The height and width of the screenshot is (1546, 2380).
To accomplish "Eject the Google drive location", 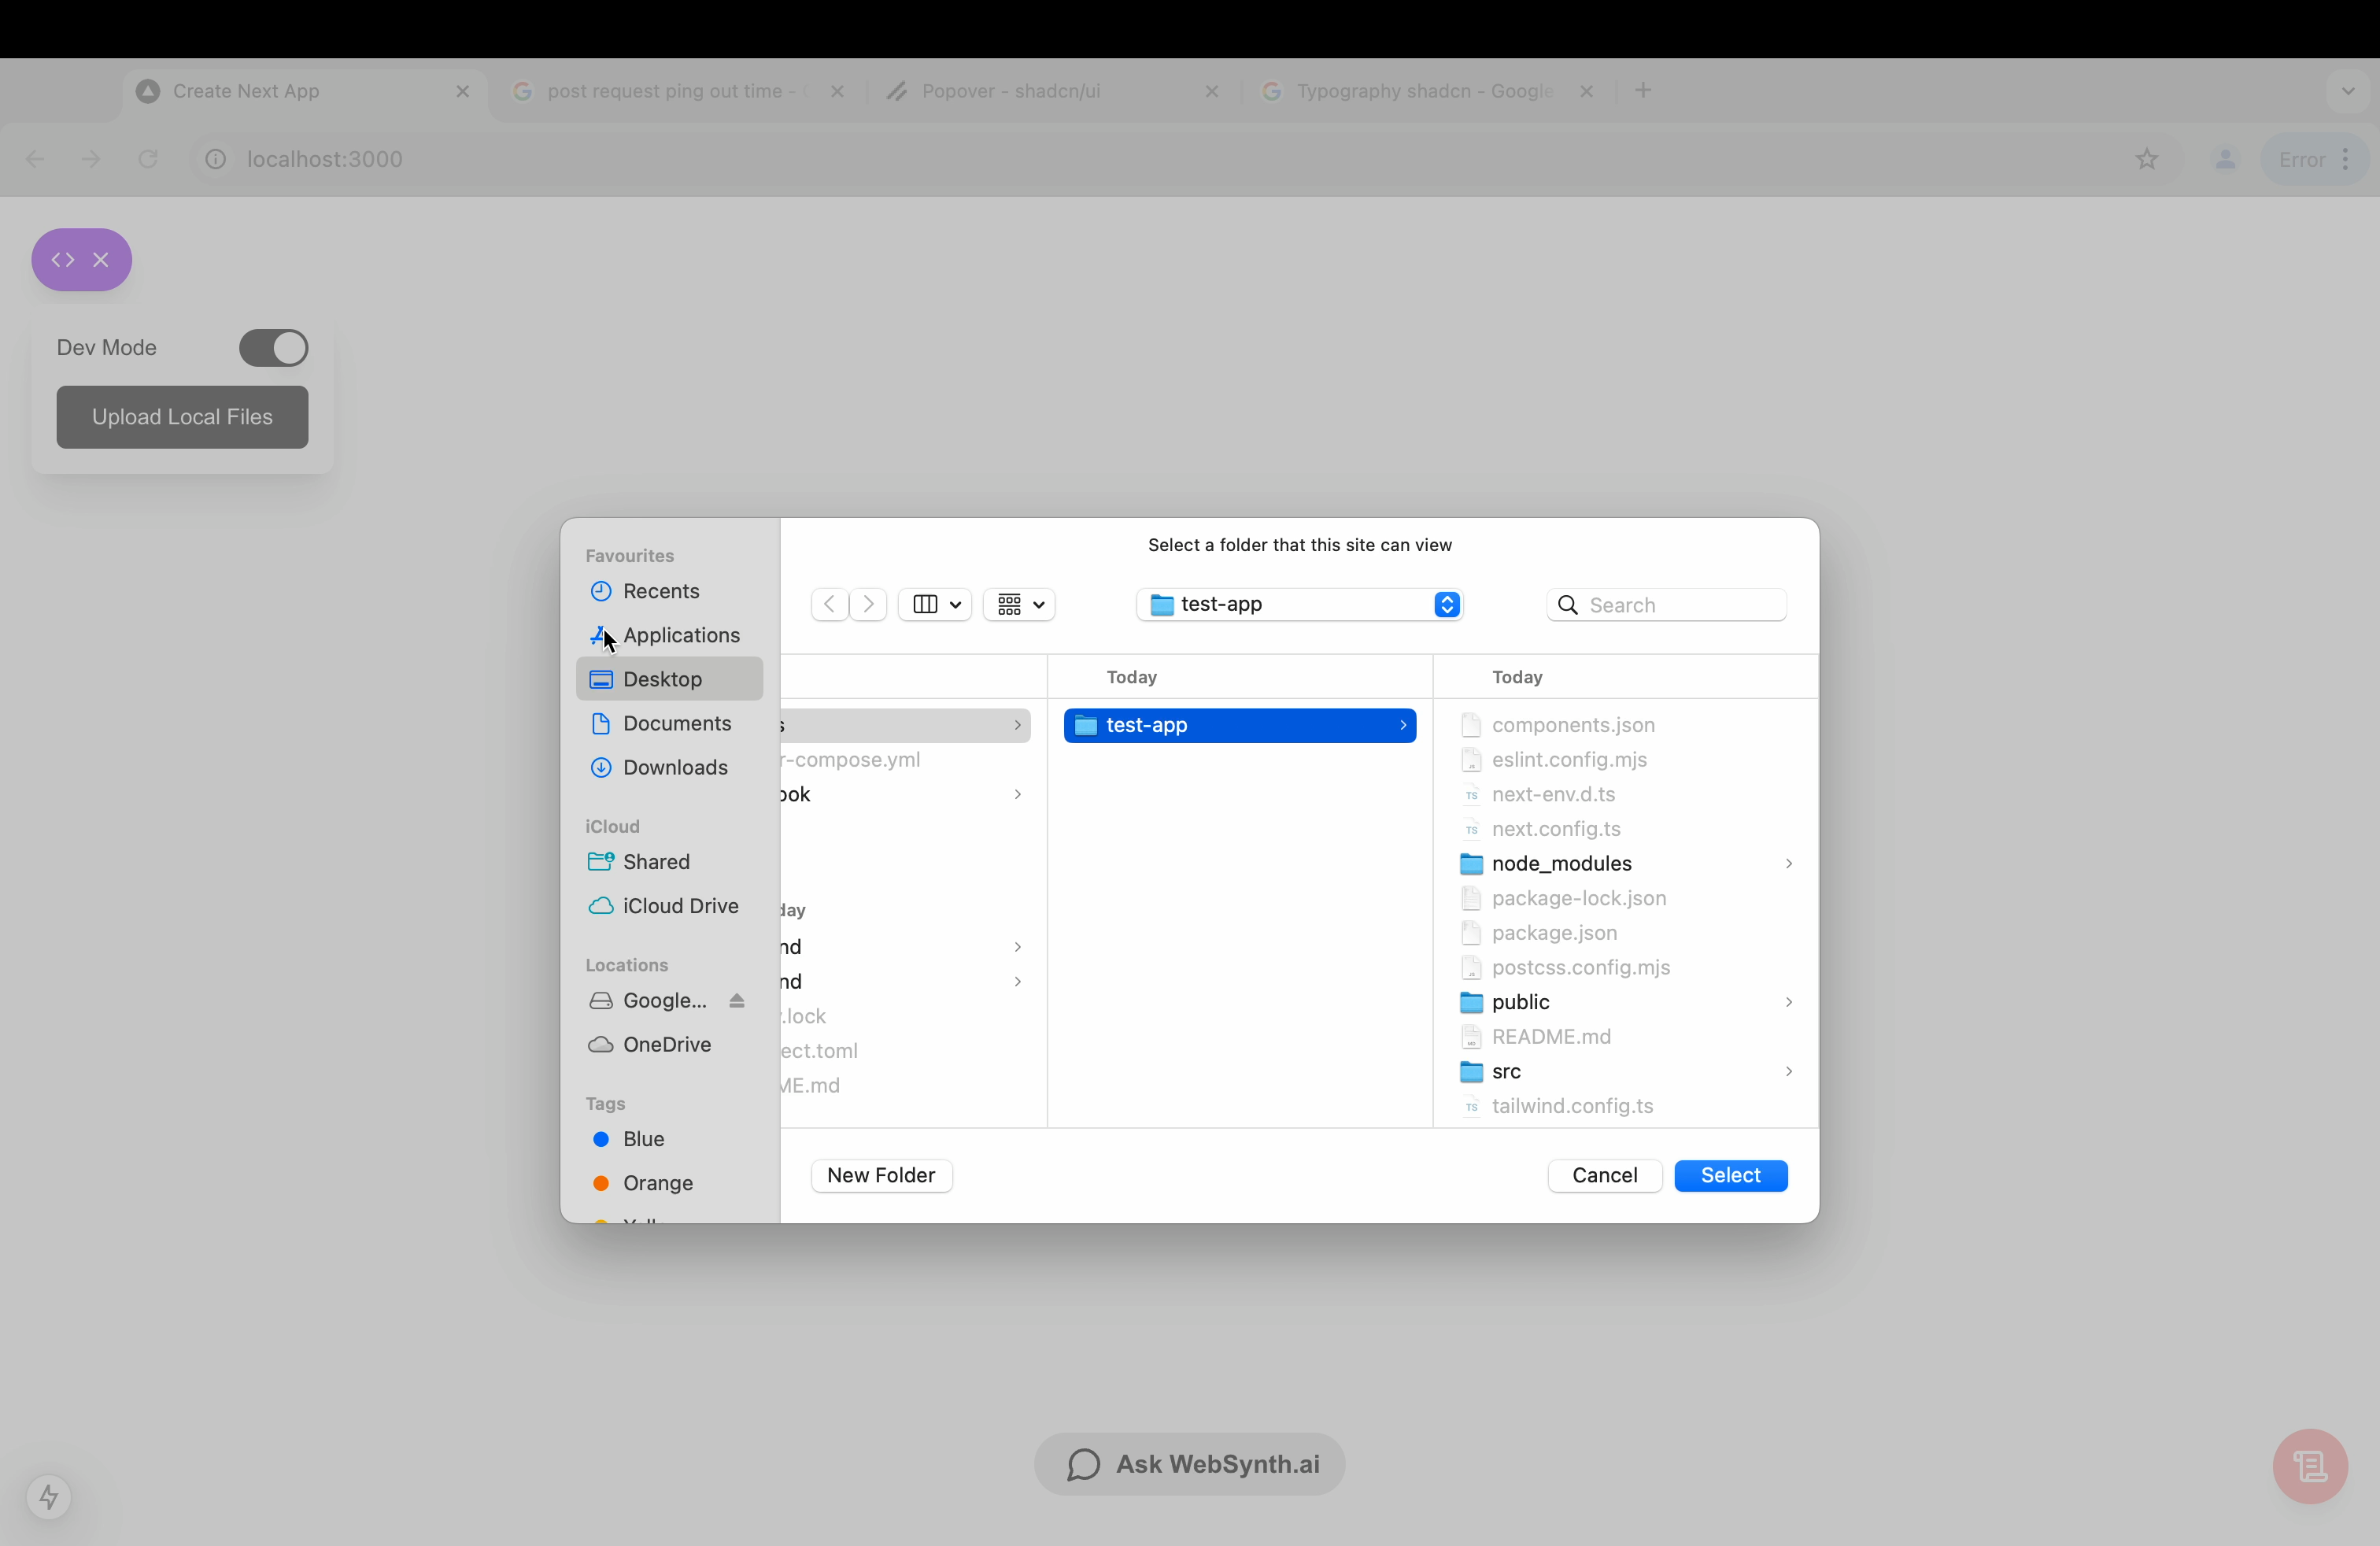I will [x=737, y=1001].
